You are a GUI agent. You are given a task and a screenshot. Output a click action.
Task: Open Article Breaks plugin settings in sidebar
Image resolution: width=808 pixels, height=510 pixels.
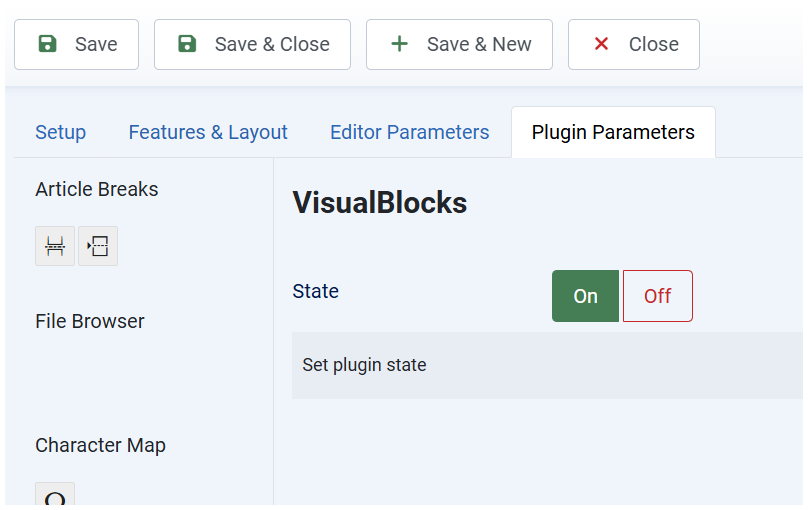tap(97, 189)
